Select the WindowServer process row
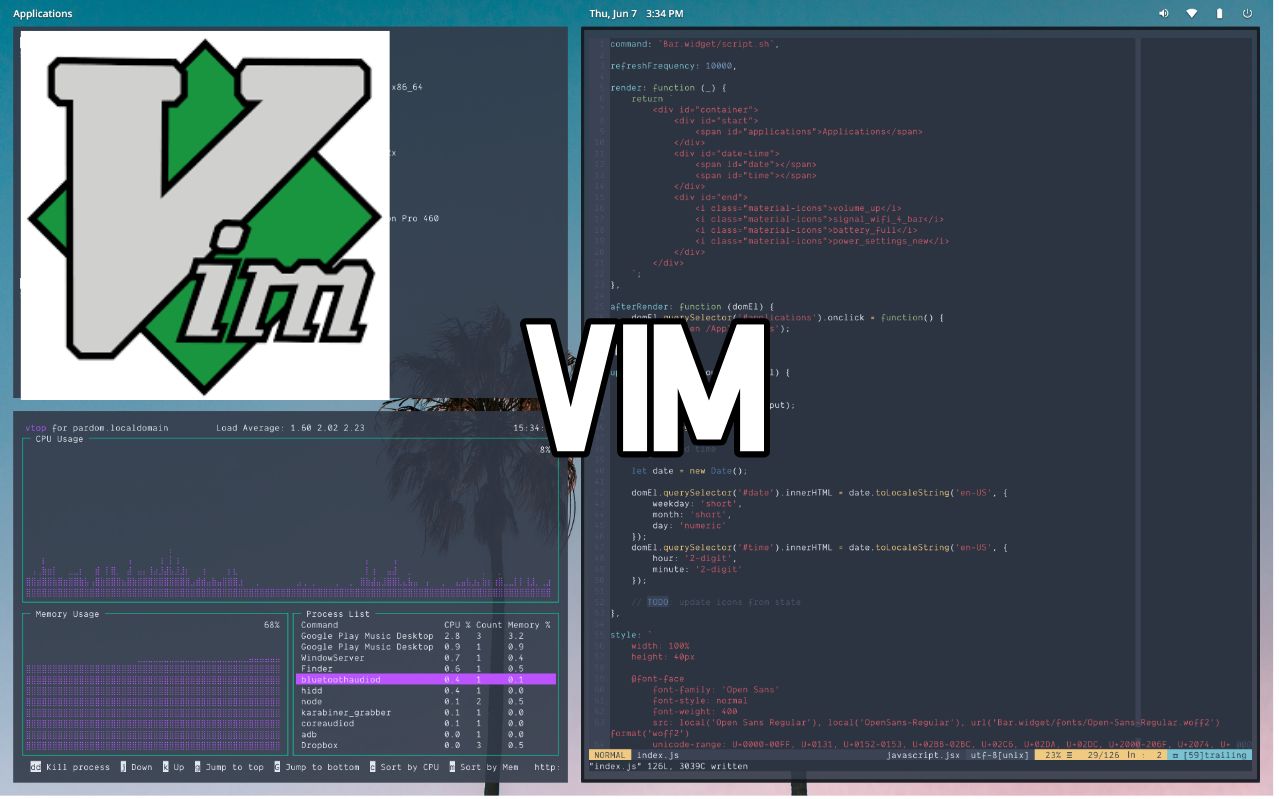 pos(426,657)
